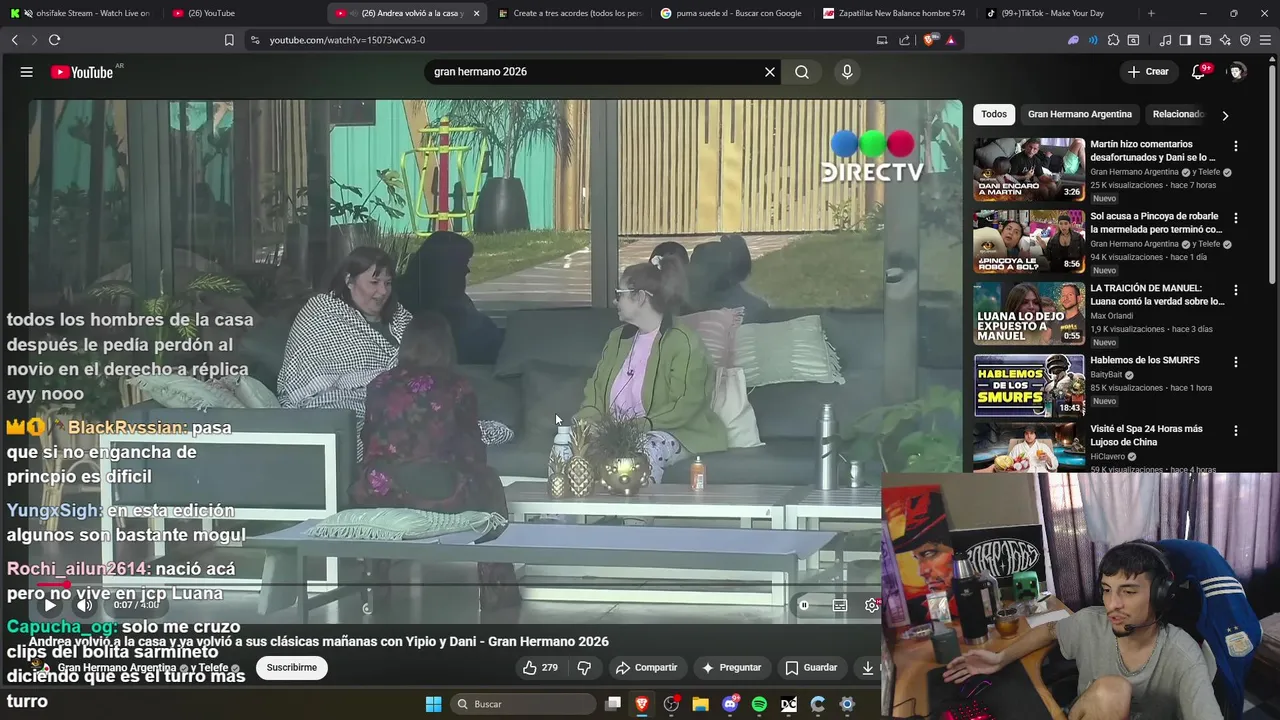Open options for La traición de Manuel video
The height and width of the screenshot is (720, 1280).
click(x=1236, y=290)
